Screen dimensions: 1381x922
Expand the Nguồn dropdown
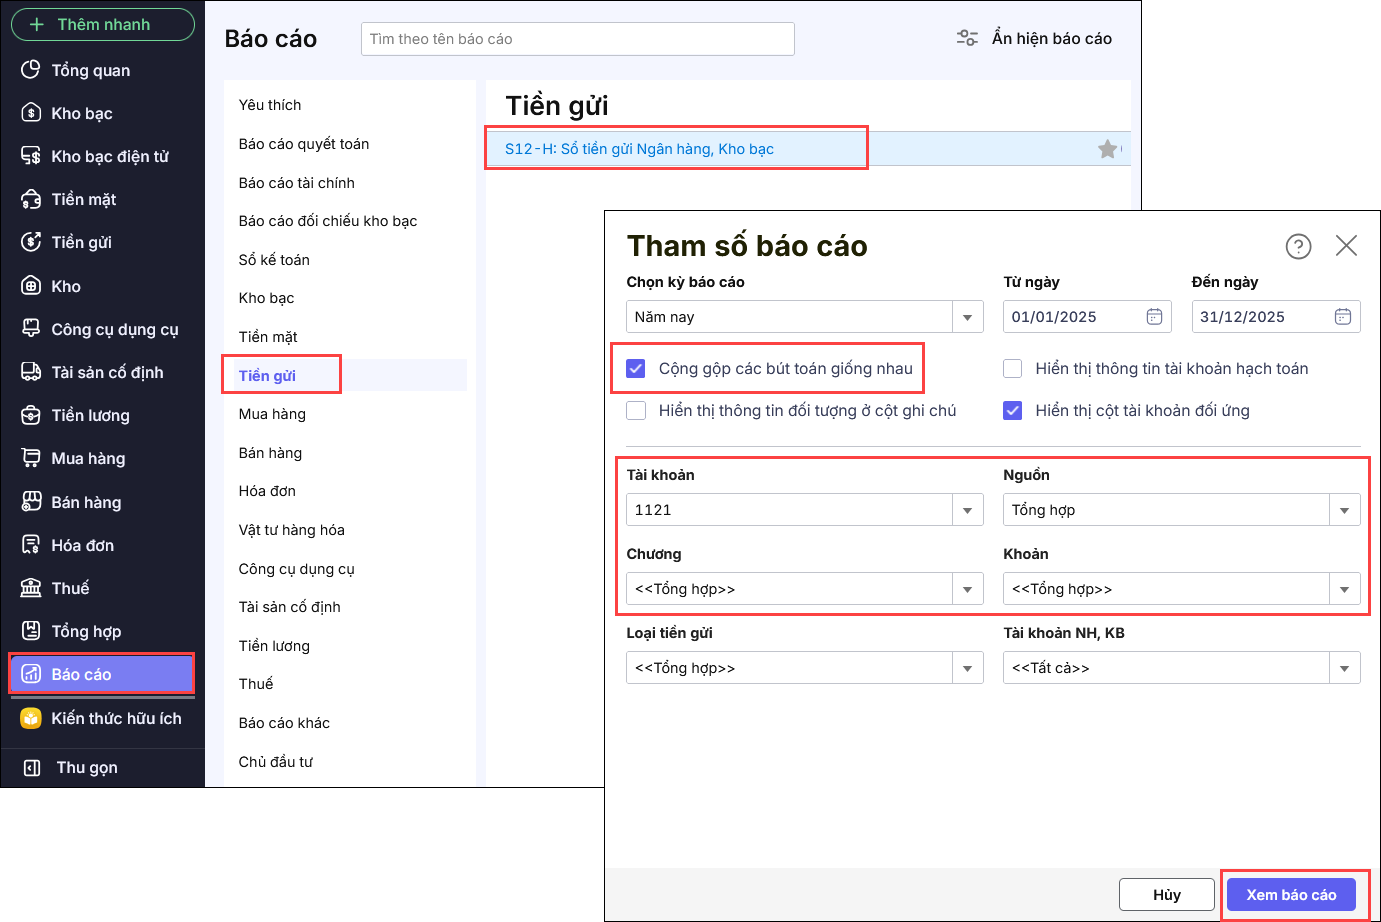[1344, 510]
